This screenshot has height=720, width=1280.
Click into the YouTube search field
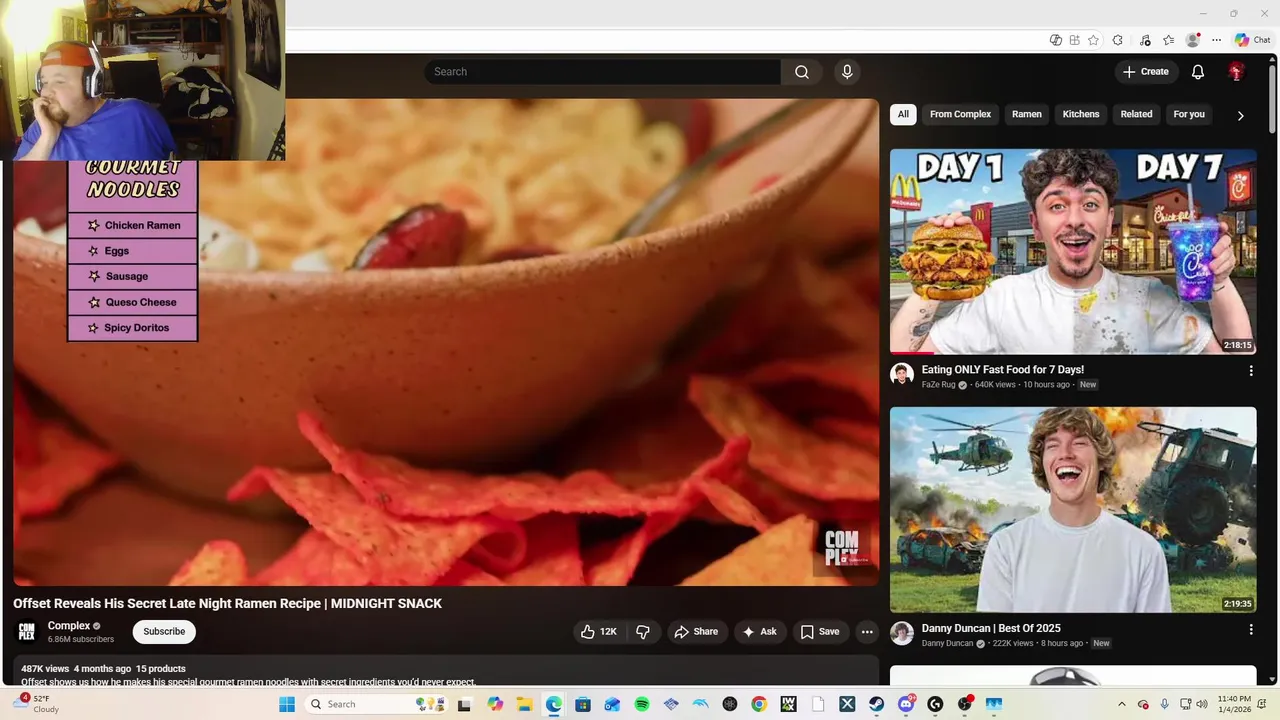pyautogui.click(x=603, y=72)
